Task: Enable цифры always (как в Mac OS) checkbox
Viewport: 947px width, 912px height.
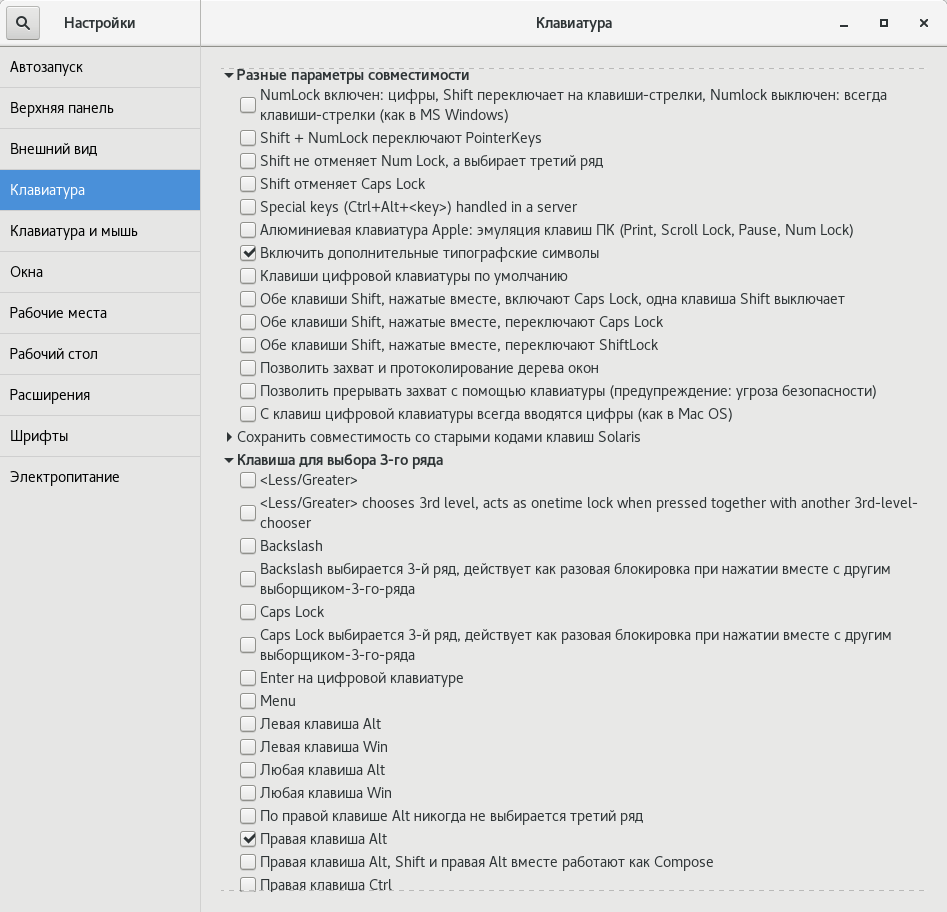Action: 248,414
